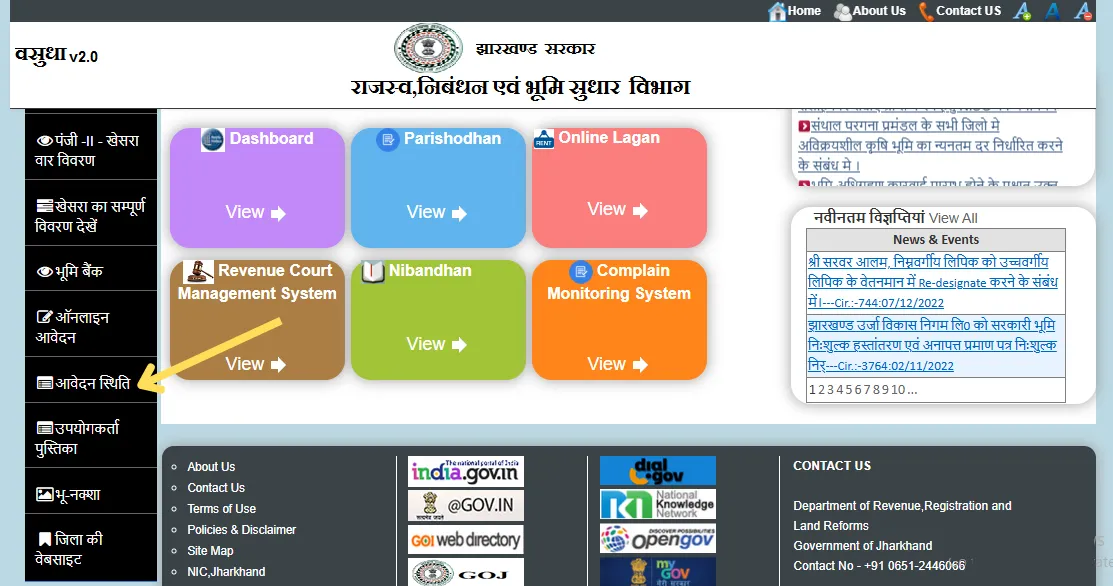Click the Jharkhand government emblem logo
Image resolution: width=1113 pixels, height=586 pixels.
point(428,48)
